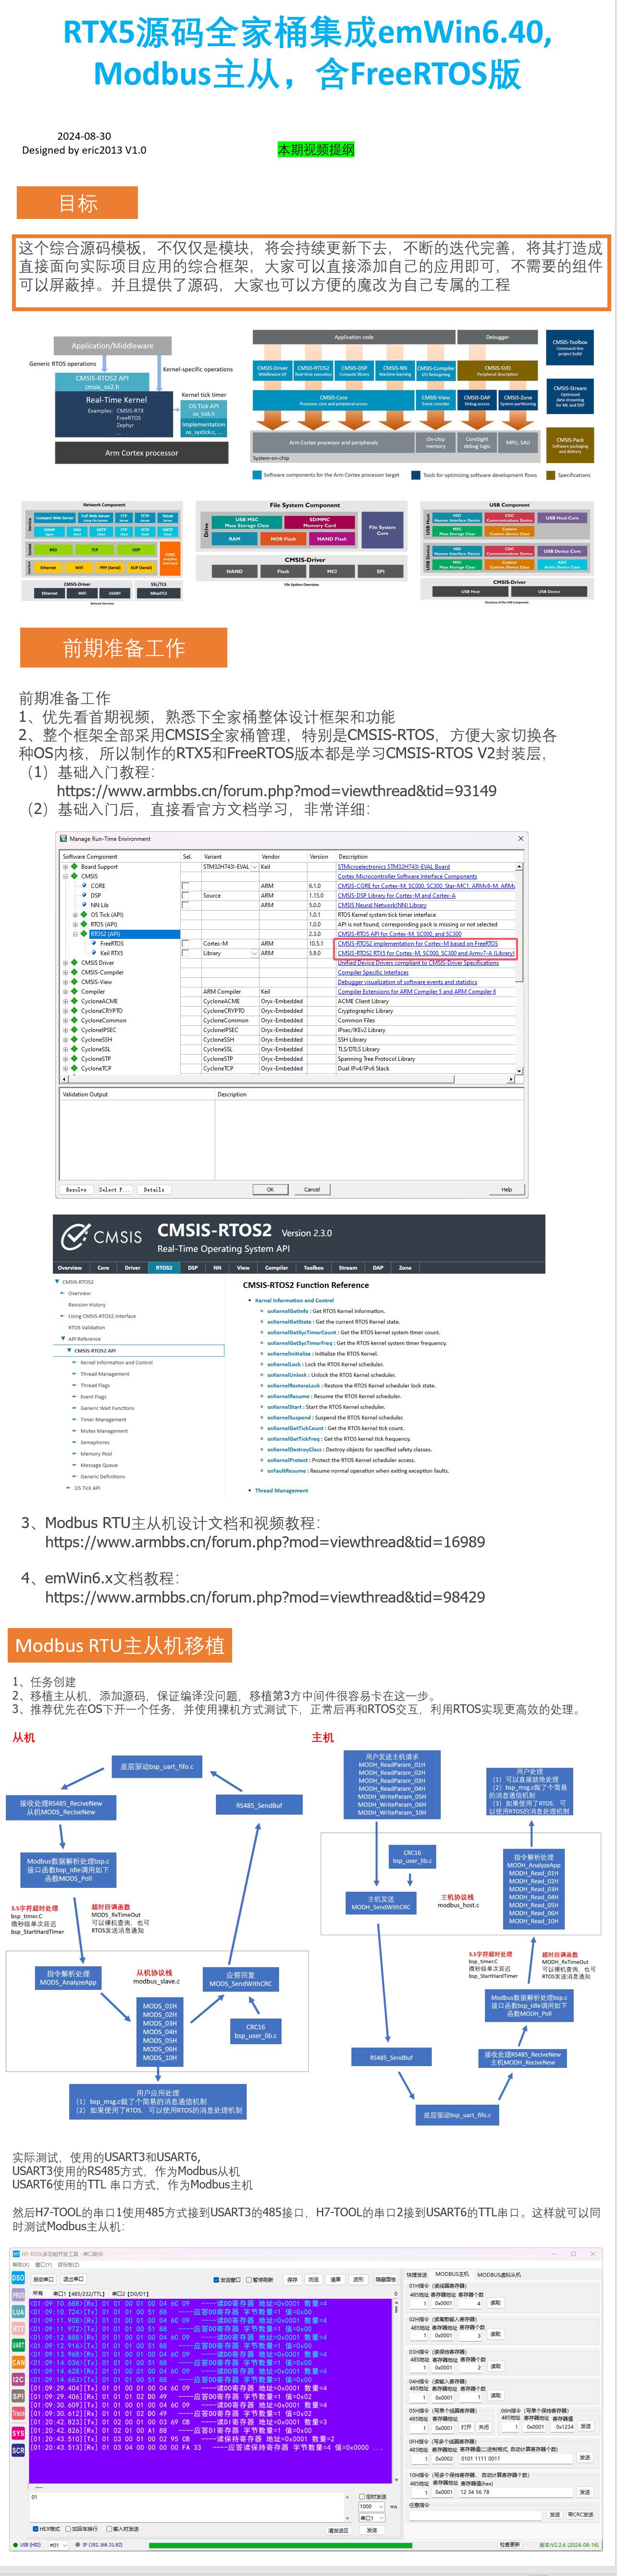The image size is (617, 2576).
Task: Check the FreeRTOS component Sel. box
Action: [x=185, y=943]
